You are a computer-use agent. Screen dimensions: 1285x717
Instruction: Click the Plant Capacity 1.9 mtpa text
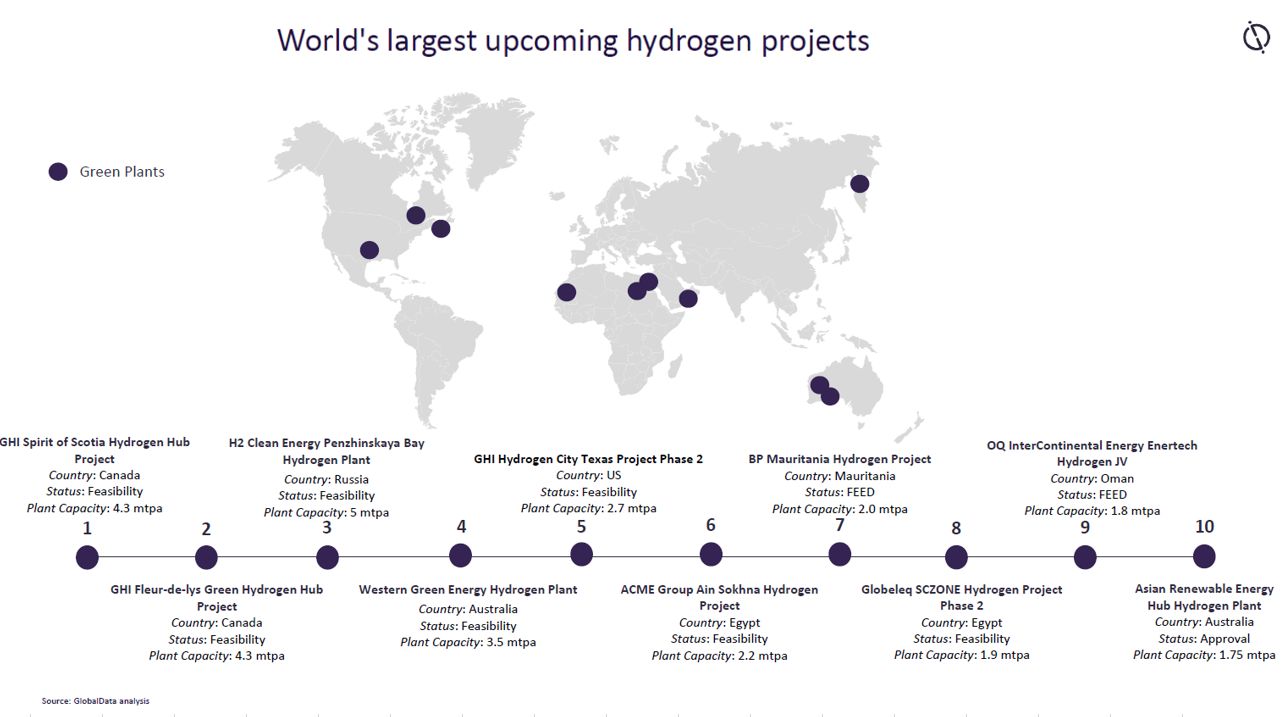(961, 655)
